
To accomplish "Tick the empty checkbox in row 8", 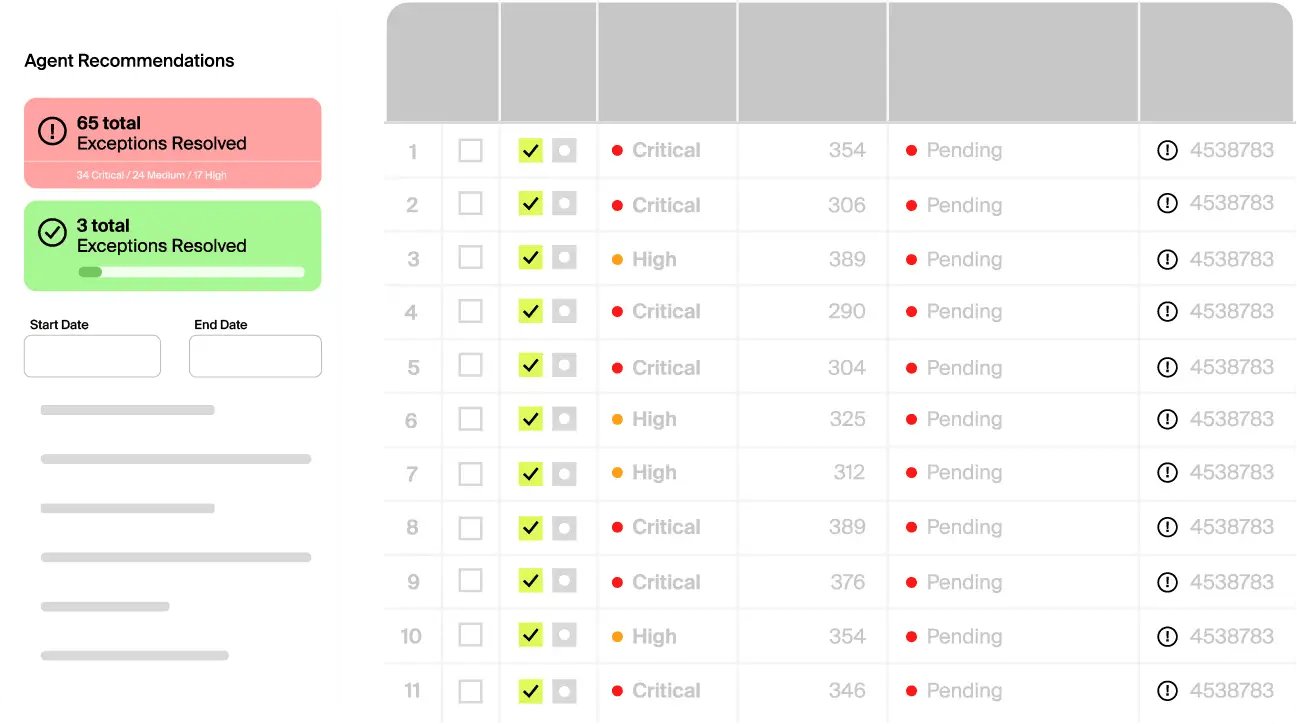I will pos(470,527).
